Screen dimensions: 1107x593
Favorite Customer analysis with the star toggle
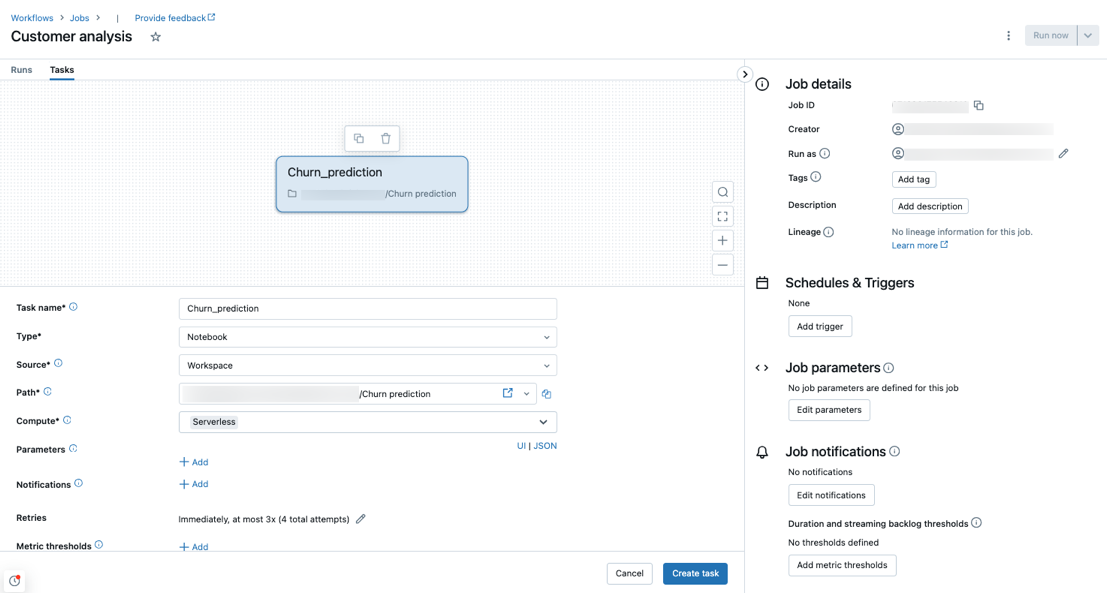(155, 36)
